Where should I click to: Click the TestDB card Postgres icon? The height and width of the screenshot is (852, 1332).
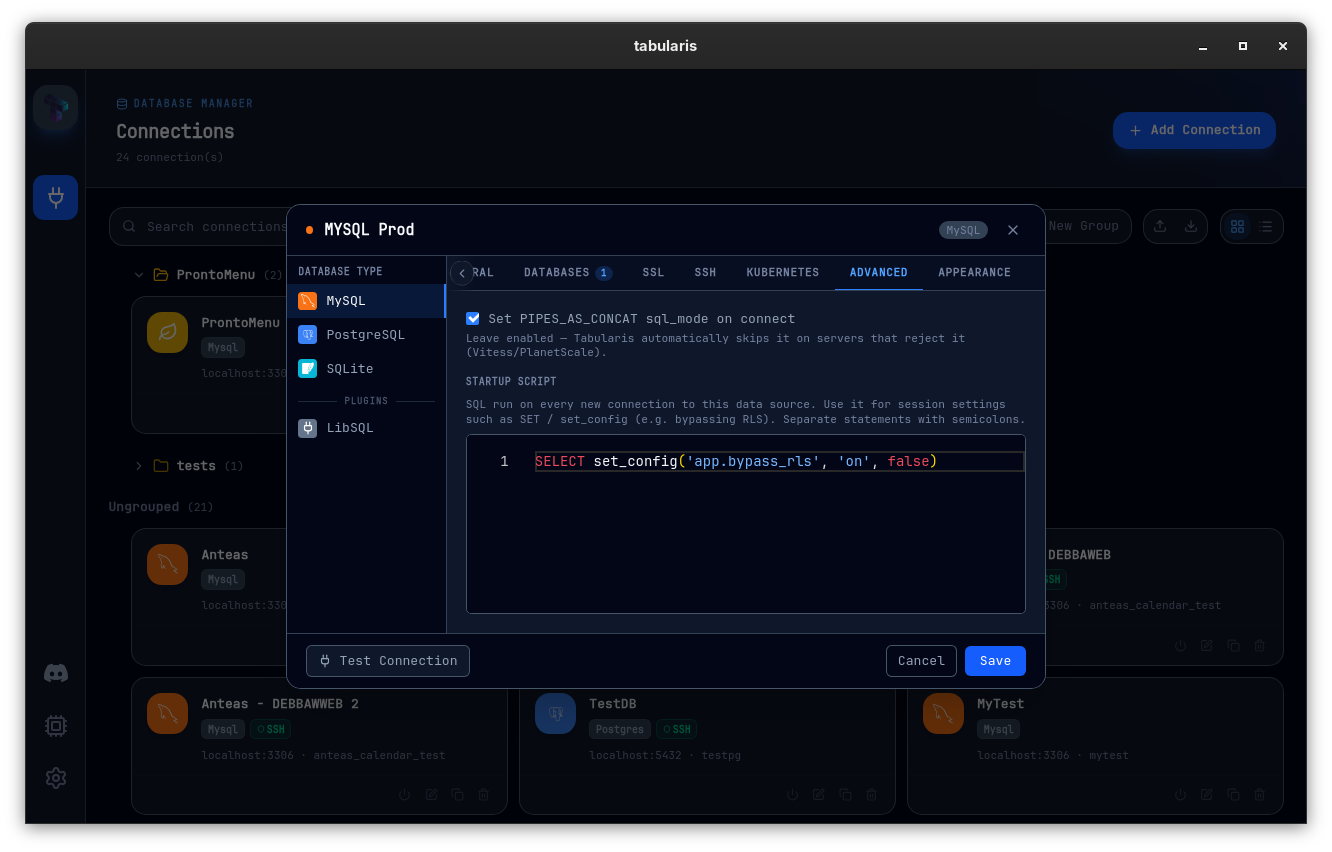coord(555,713)
